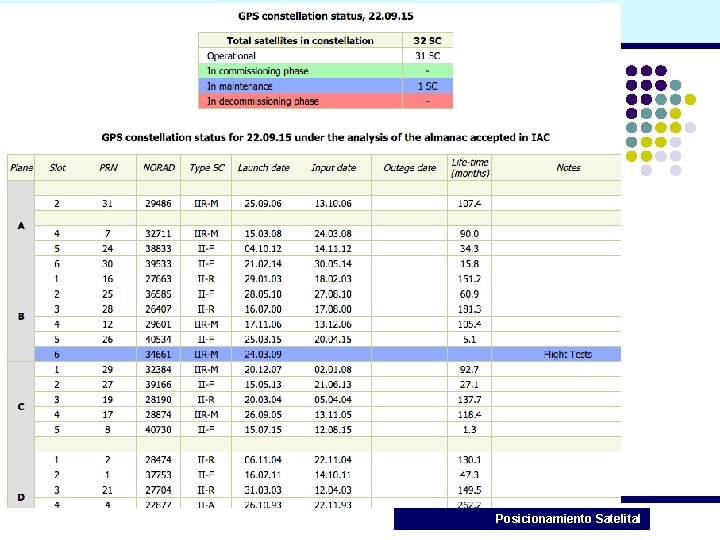Click NORAD value '37753'
Image resolution: width=720 pixels, height=540 pixels.
click(x=158, y=475)
